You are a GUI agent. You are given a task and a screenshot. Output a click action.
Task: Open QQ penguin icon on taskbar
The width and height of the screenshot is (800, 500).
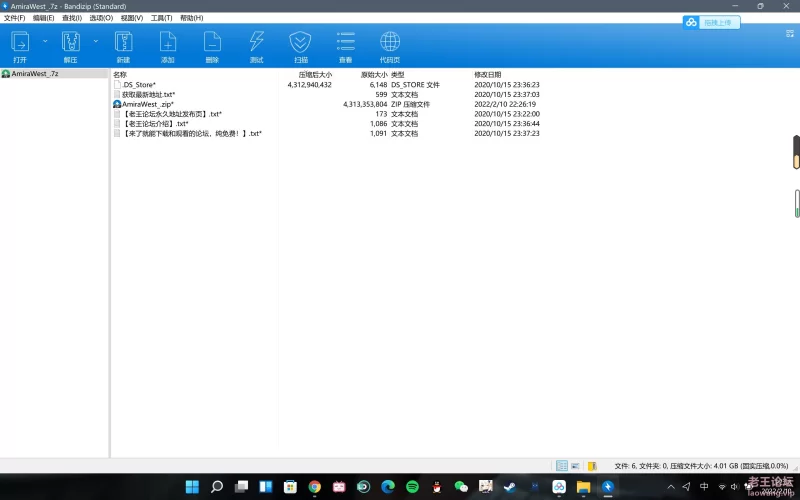pyautogui.click(x=437, y=487)
